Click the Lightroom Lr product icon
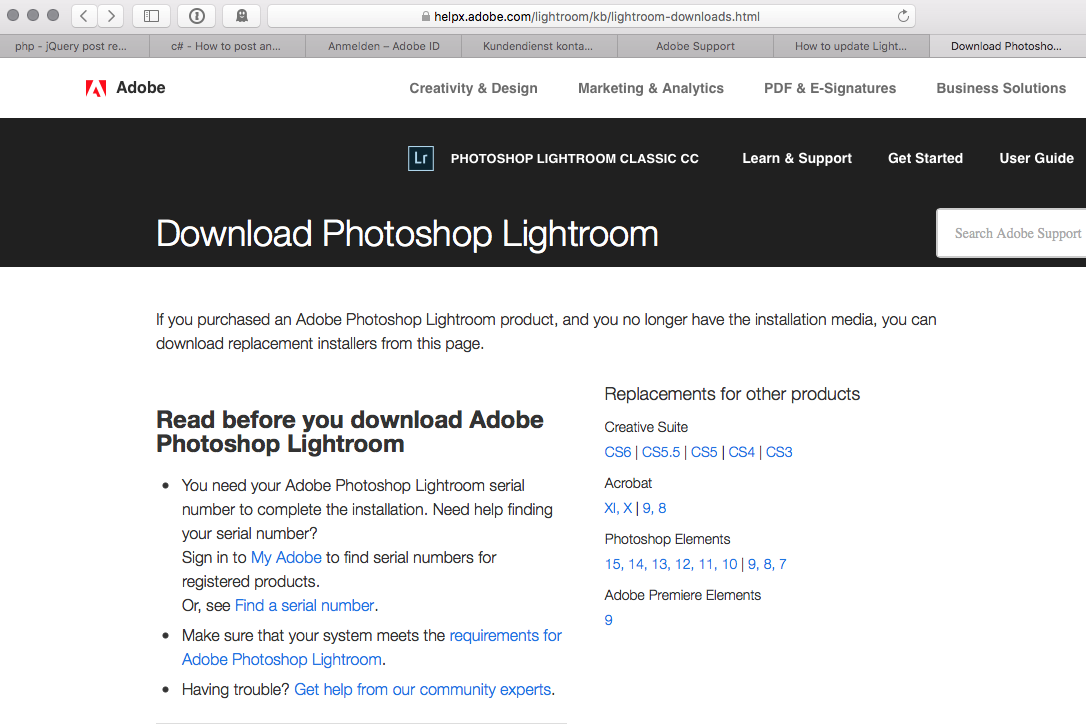The image size is (1086, 728). [x=421, y=158]
